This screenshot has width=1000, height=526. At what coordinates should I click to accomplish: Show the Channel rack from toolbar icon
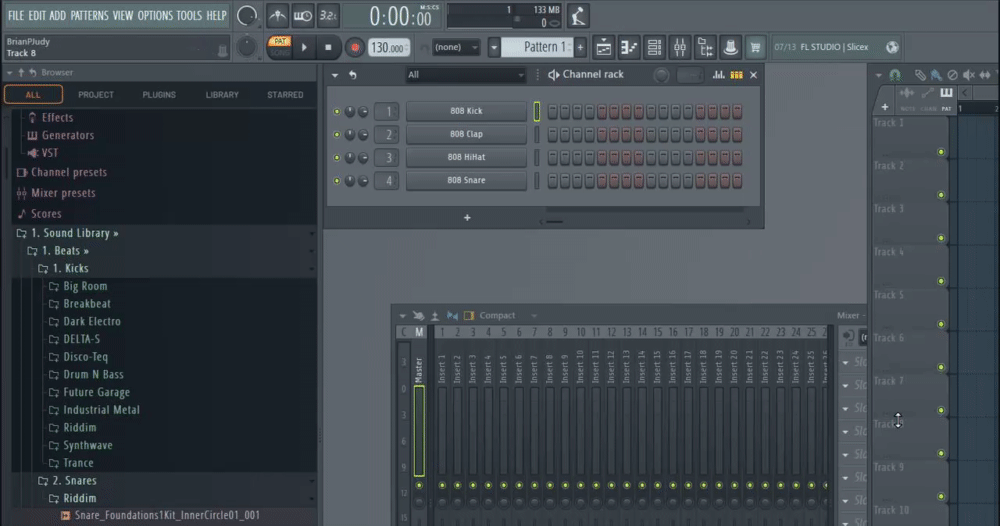(x=654, y=47)
